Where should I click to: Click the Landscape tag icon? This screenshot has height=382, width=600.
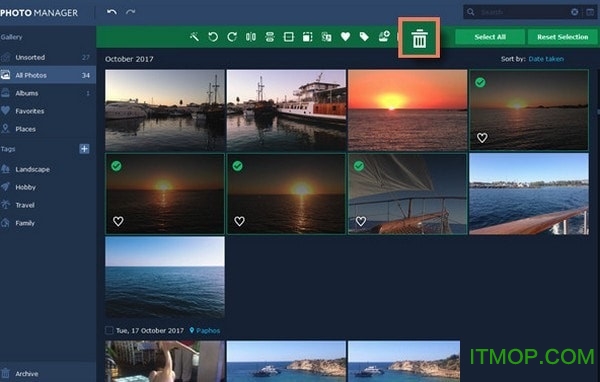5,169
